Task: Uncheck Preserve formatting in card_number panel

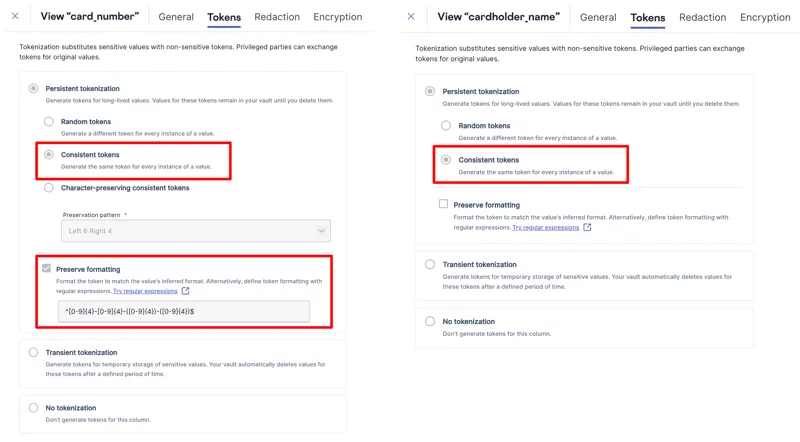Action: pos(47,269)
